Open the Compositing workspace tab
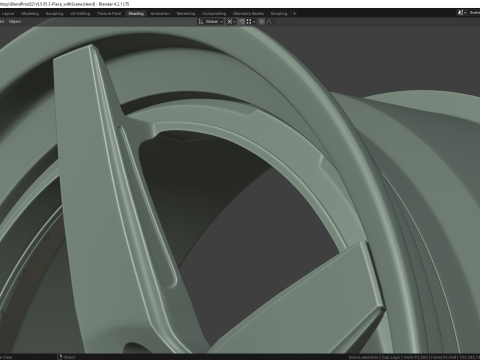Viewport: 480px width, 360px height. click(x=214, y=14)
